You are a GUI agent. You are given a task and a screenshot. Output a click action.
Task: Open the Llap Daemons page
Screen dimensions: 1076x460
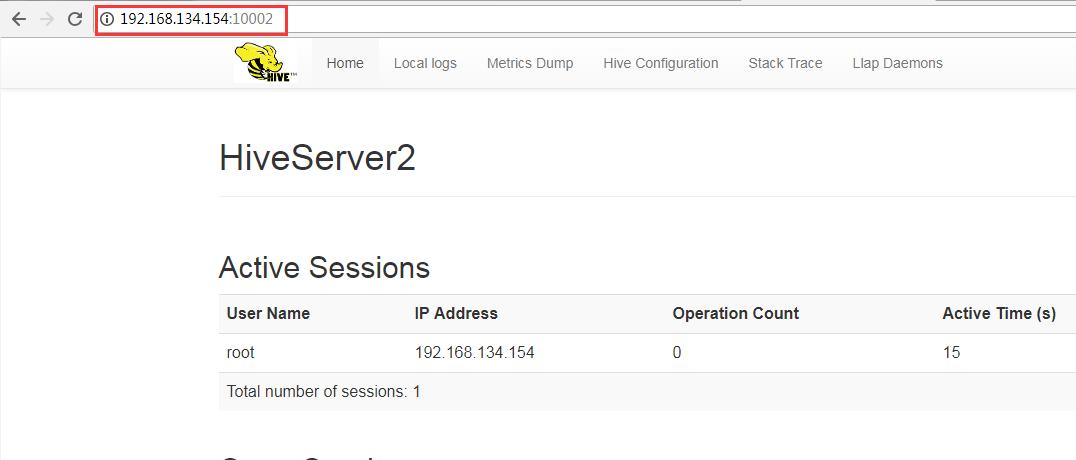click(x=898, y=63)
